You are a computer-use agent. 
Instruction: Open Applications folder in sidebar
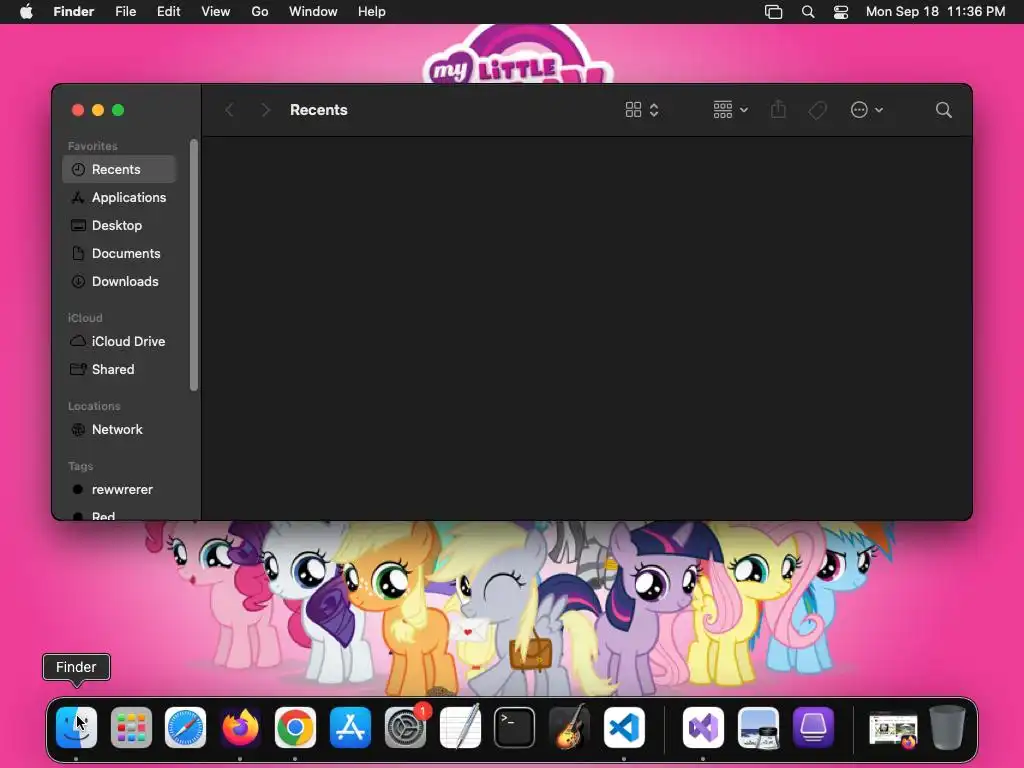click(x=119, y=197)
